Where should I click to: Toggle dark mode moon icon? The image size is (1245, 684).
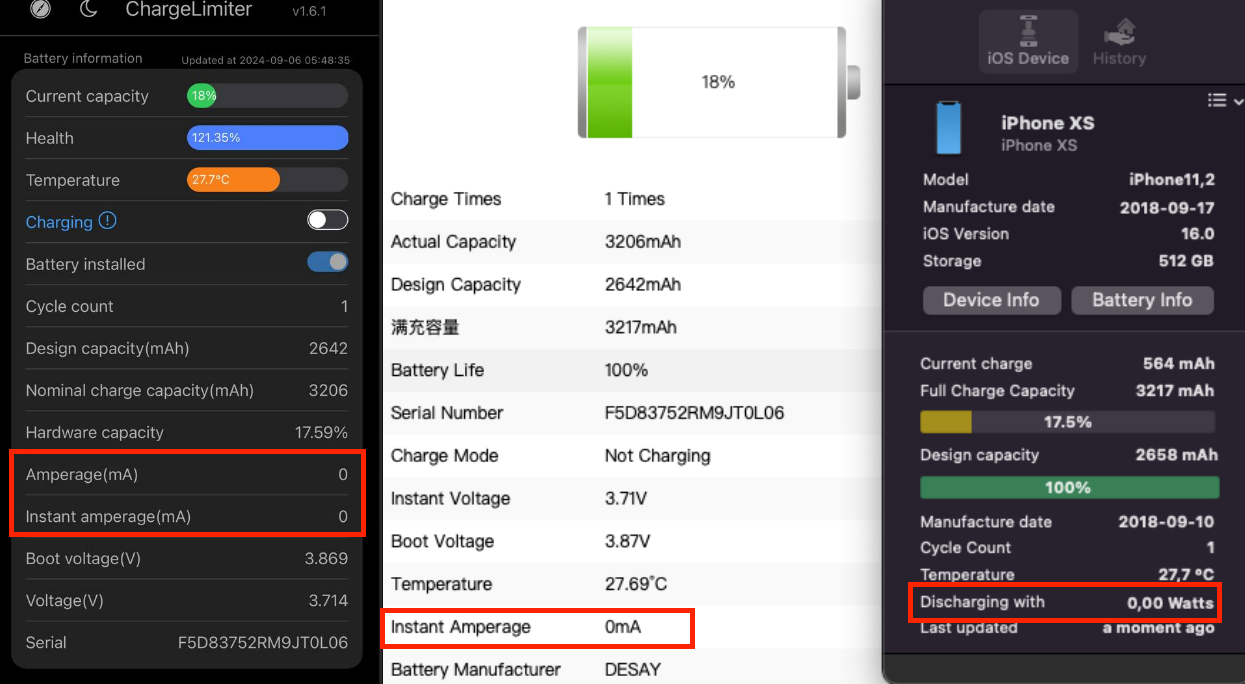[x=88, y=9]
